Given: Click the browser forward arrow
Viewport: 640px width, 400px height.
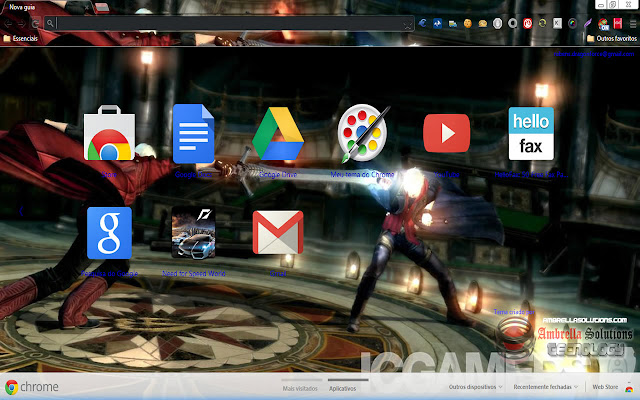Looking at the screenshot, I should click(22, 24).
